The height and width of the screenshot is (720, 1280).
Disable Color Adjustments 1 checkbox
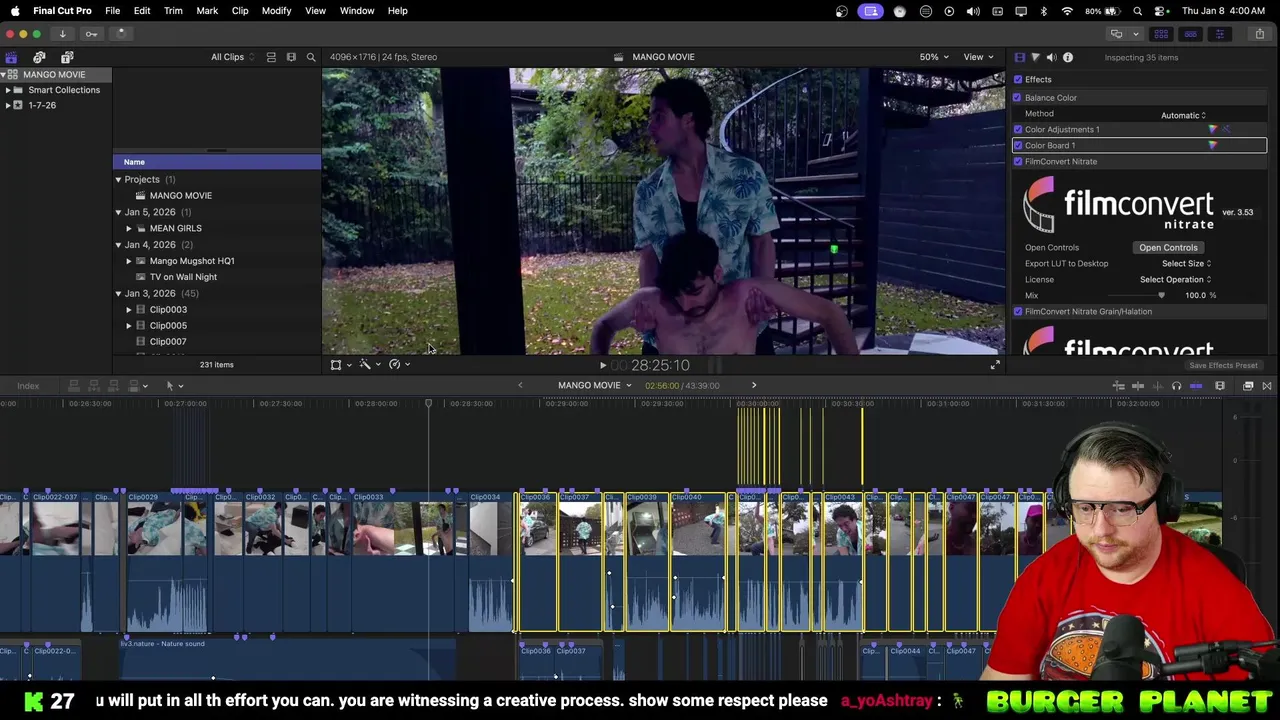click(1018, 129)
